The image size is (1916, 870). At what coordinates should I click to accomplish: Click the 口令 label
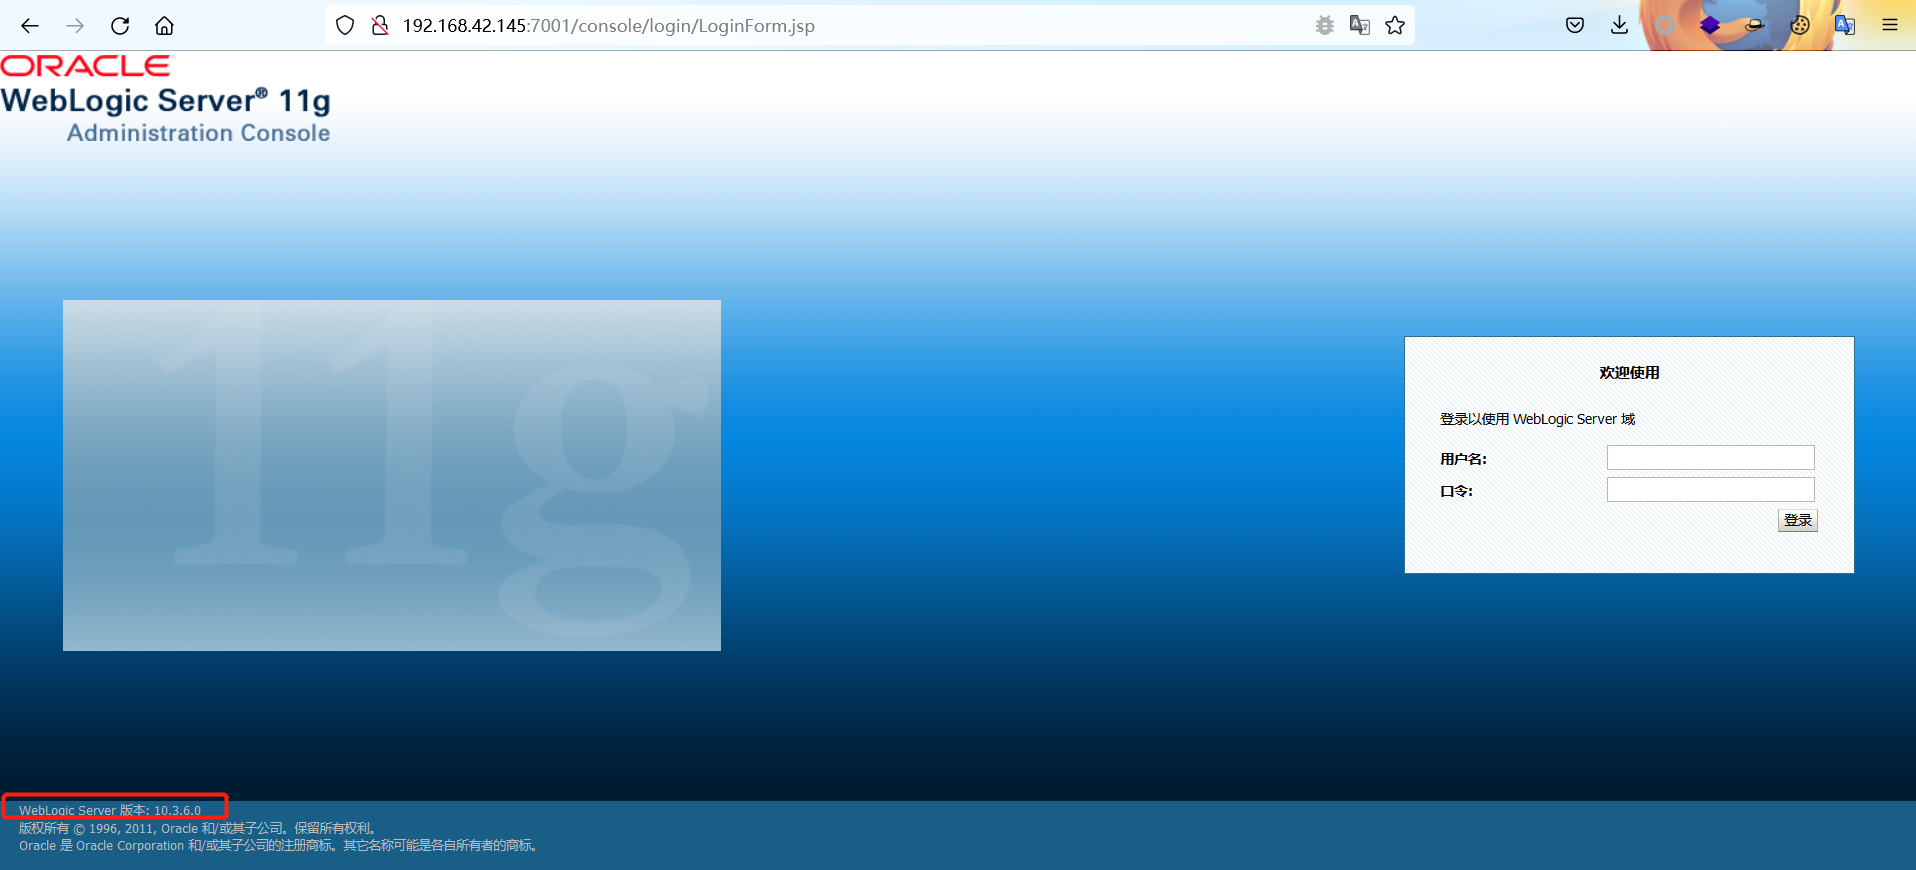pos(1456,491)
